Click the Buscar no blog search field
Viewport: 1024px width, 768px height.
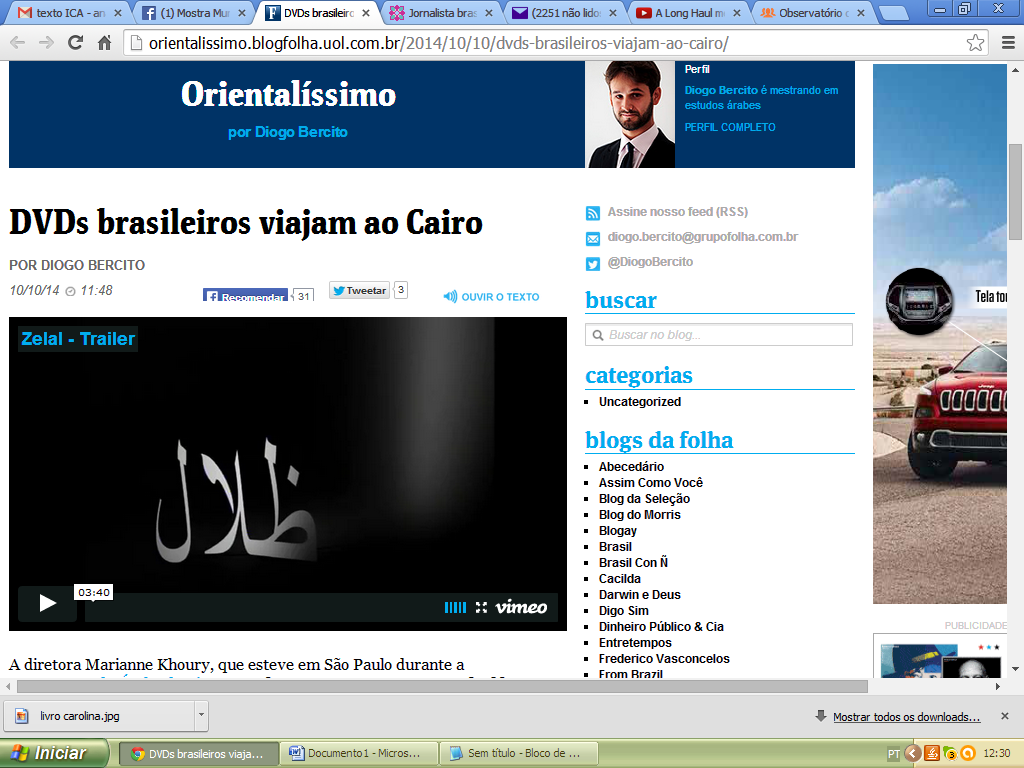(x=719, y=335)
